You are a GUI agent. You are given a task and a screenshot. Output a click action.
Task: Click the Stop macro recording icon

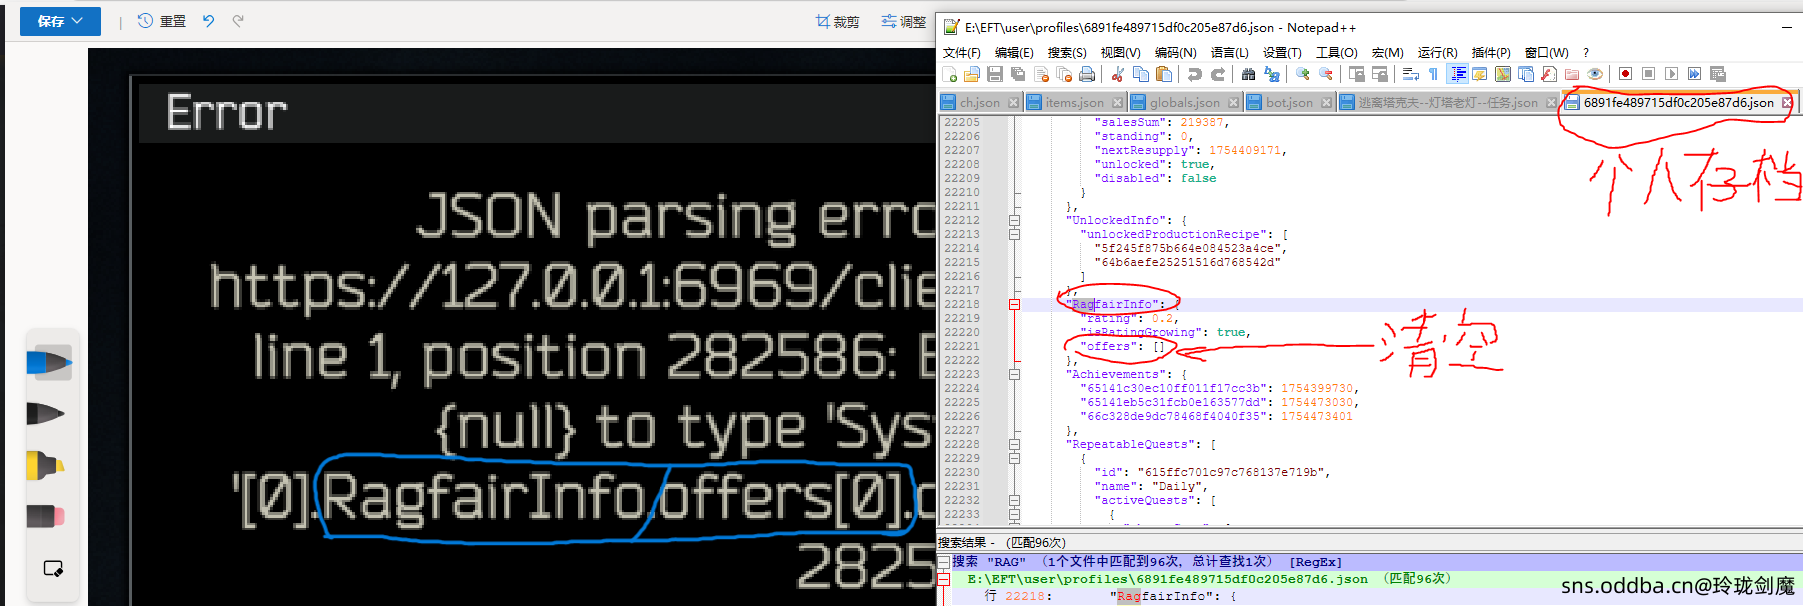(x=1649, y=74)
